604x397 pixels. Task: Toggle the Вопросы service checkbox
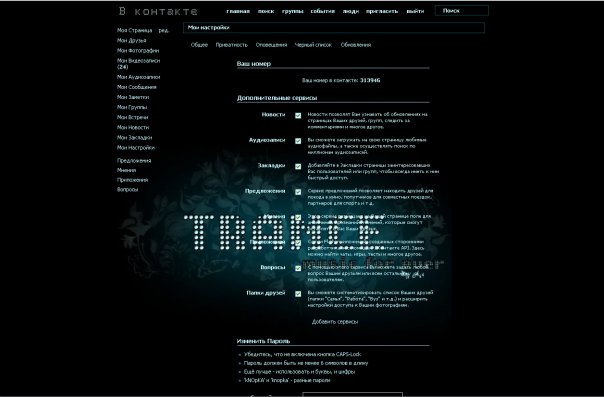[298, 268]
